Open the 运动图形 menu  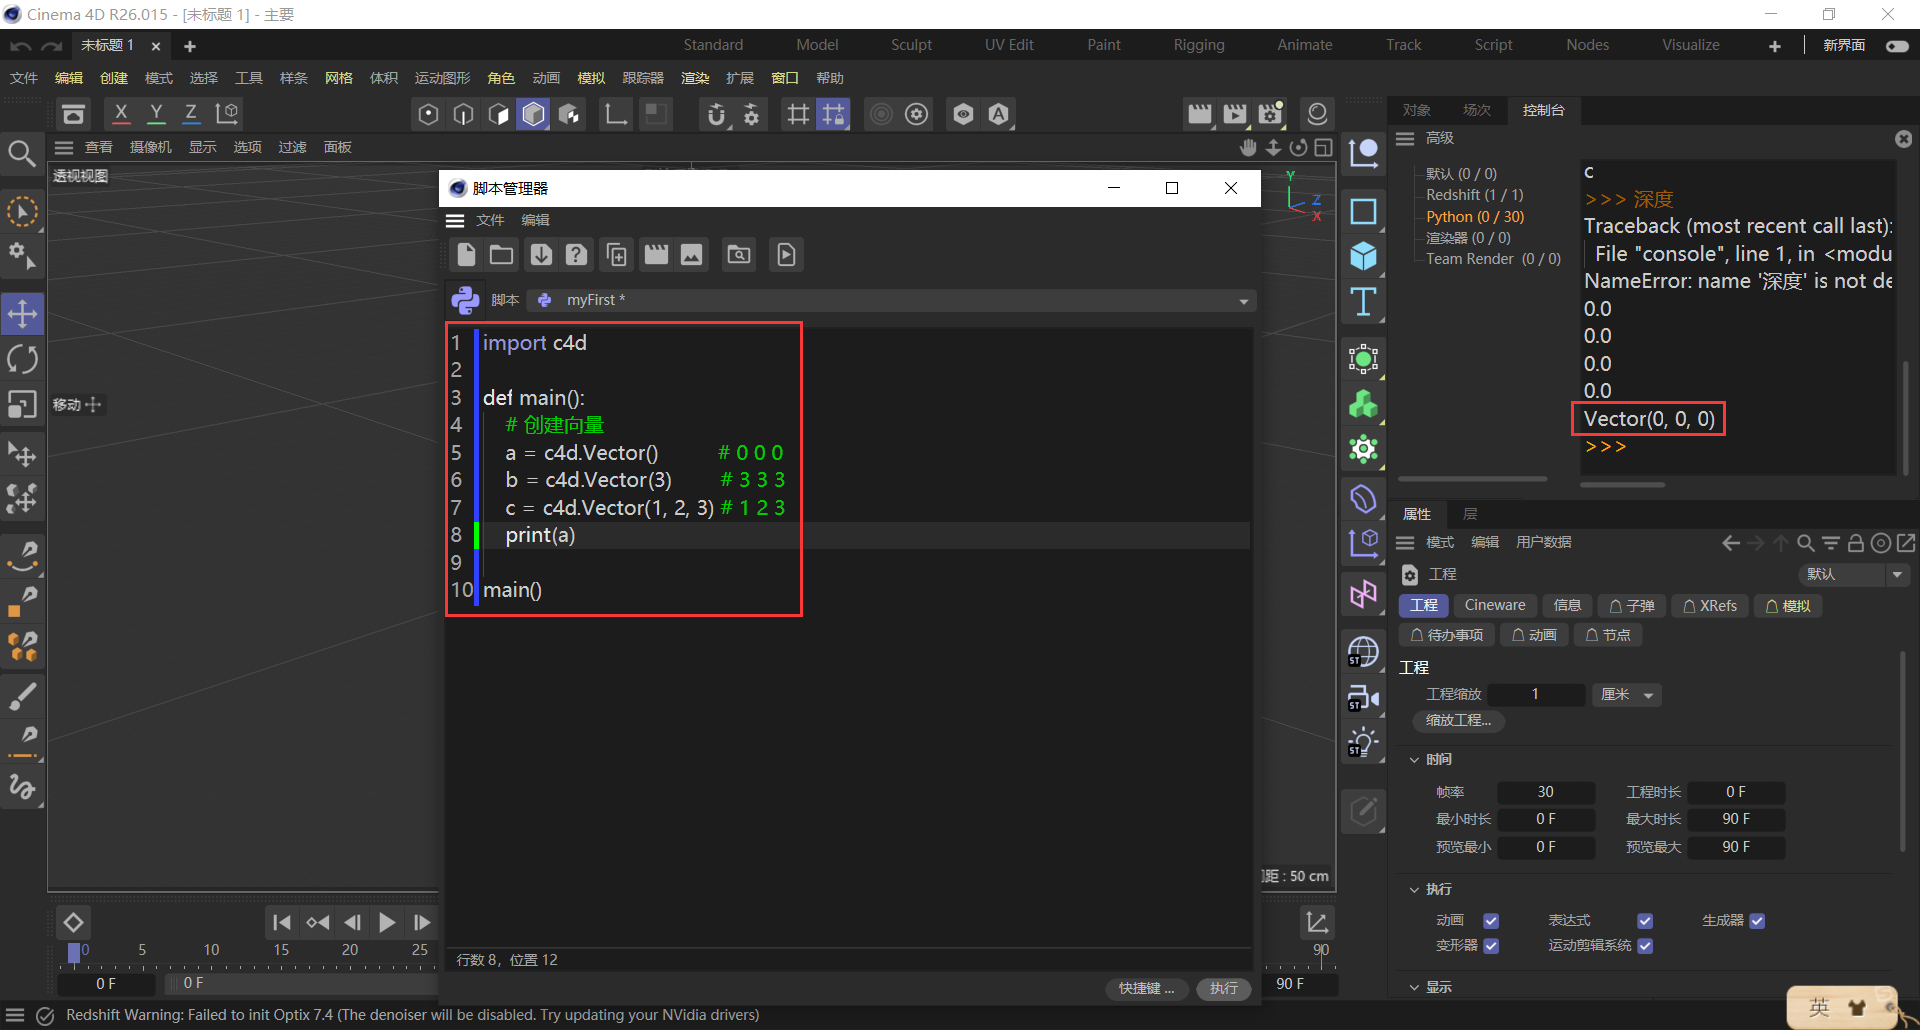pyautogui.click(x=442, y=78)
